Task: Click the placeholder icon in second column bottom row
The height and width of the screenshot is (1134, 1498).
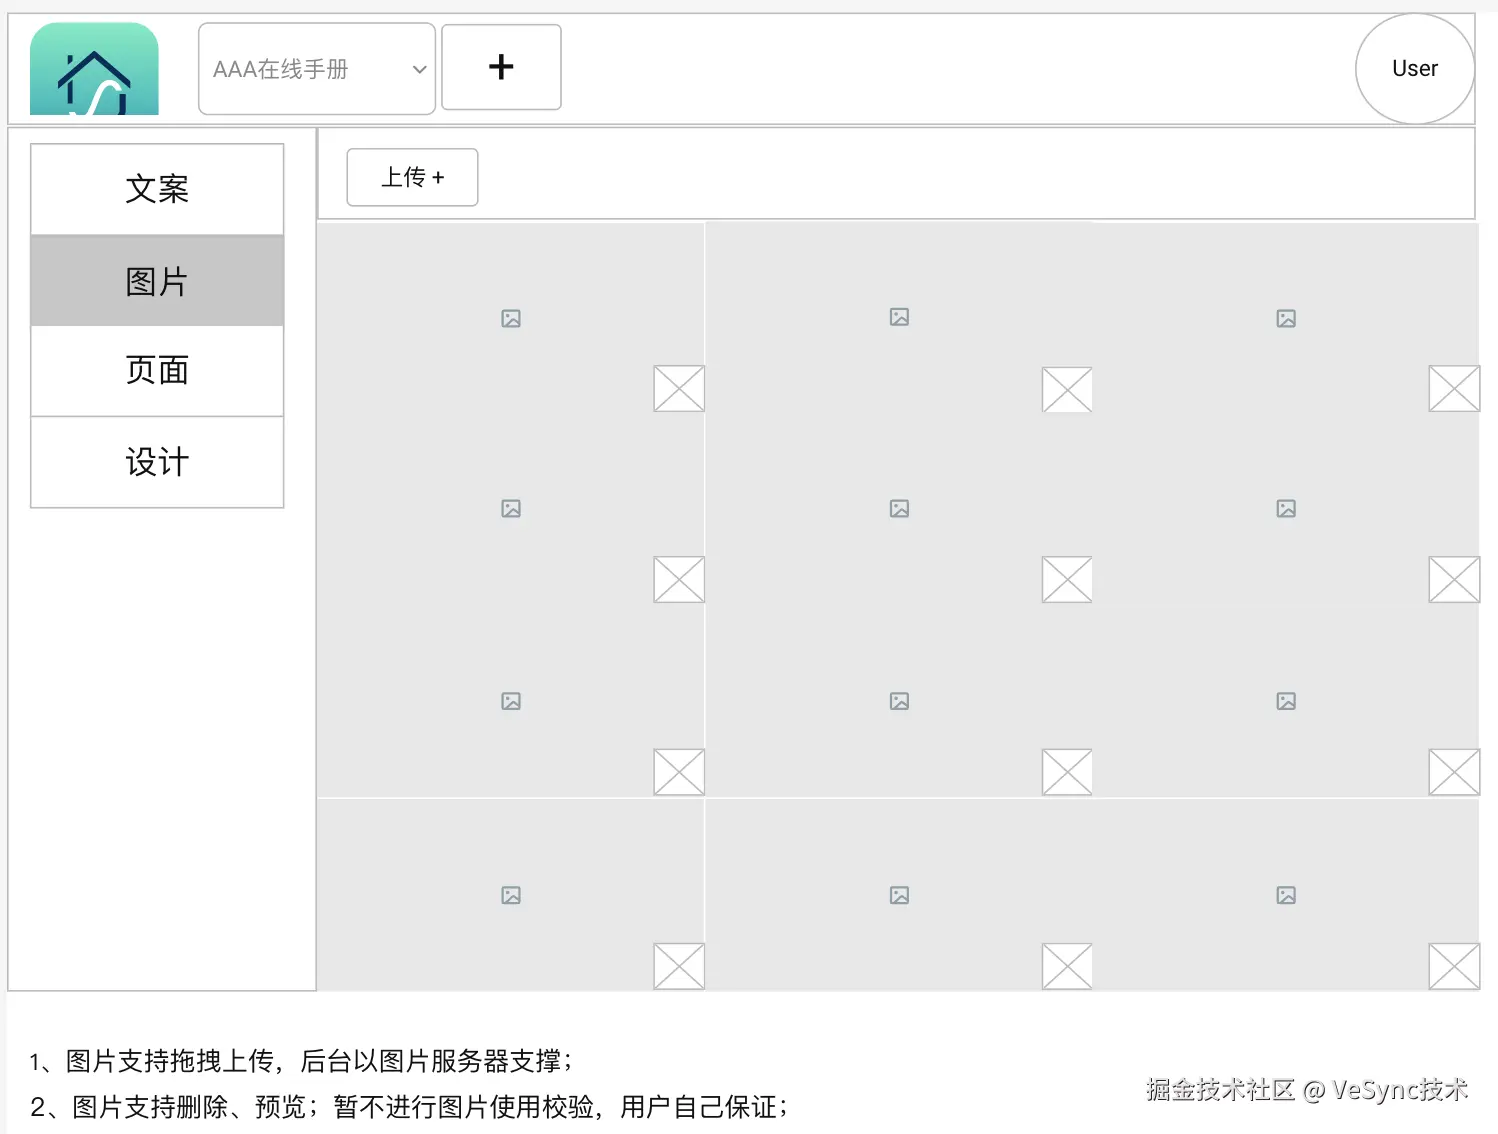Action: (x=898, y=894)
